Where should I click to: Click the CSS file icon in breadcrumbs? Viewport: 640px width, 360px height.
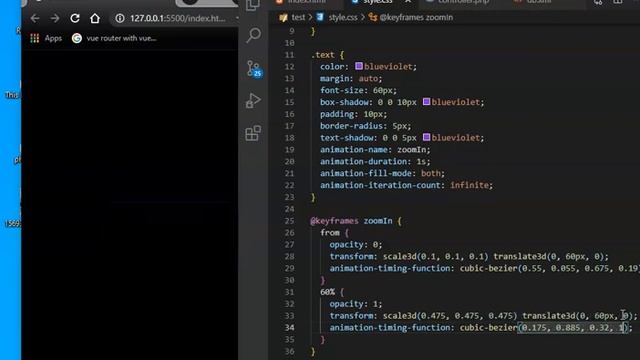(x=320, y=17)
